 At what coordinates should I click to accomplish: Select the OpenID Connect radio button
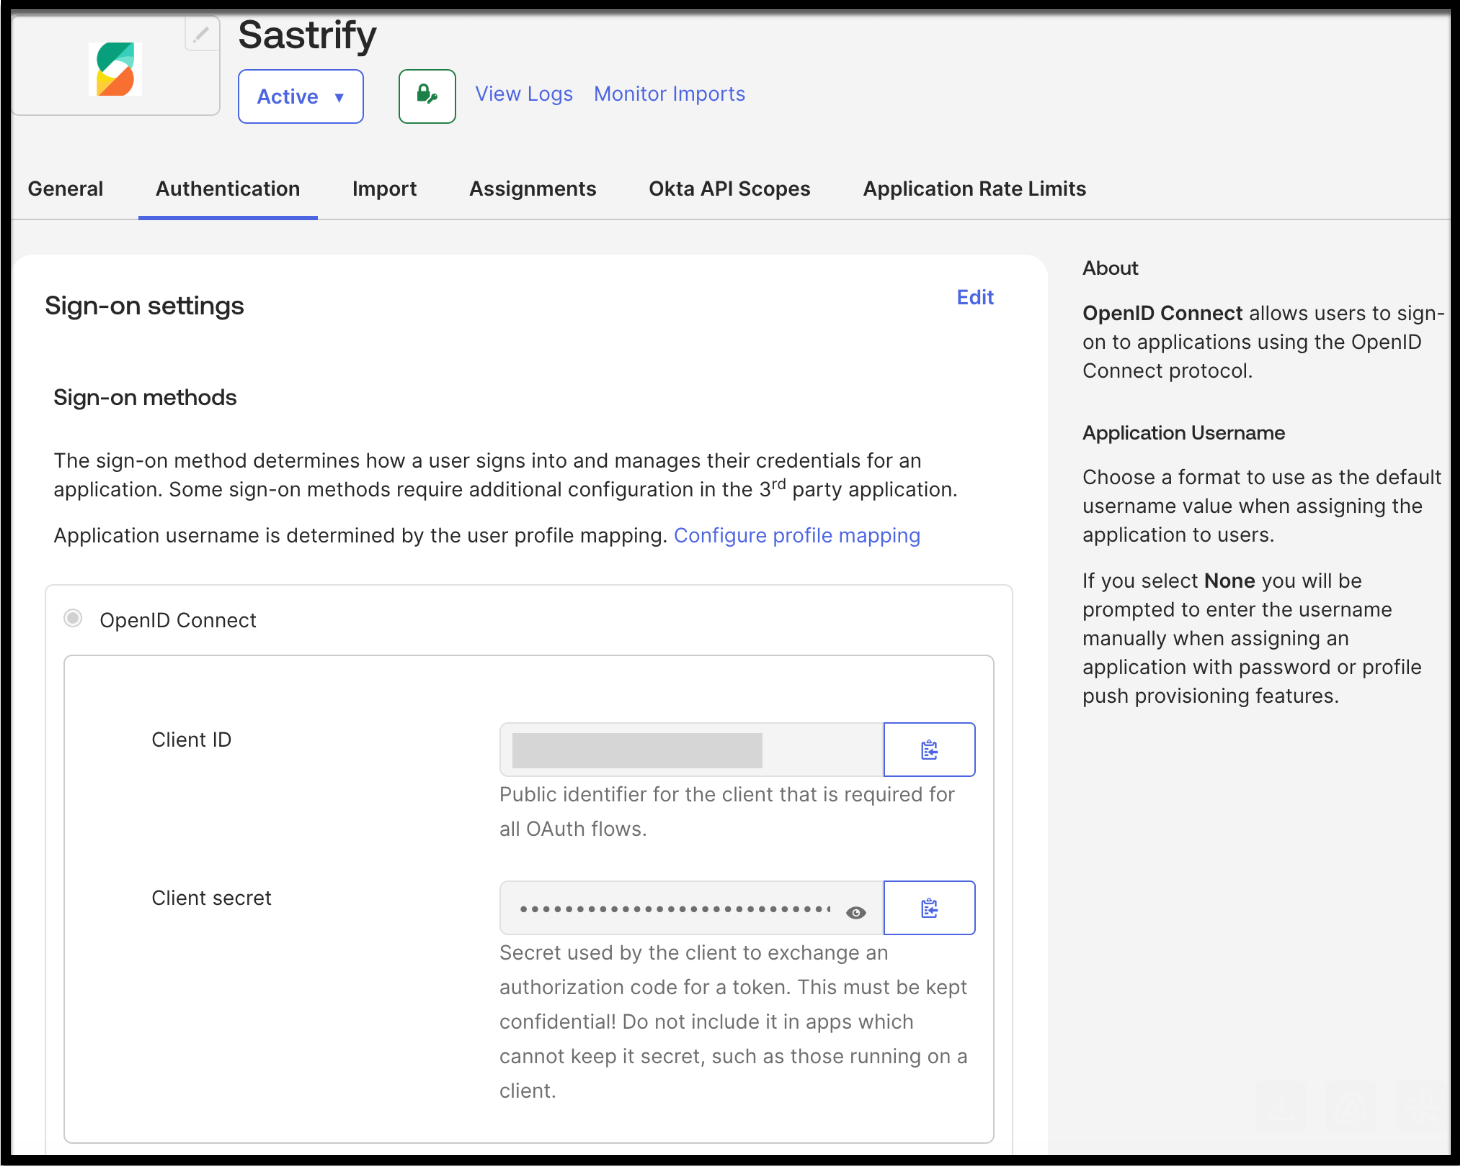coord(73,618)
